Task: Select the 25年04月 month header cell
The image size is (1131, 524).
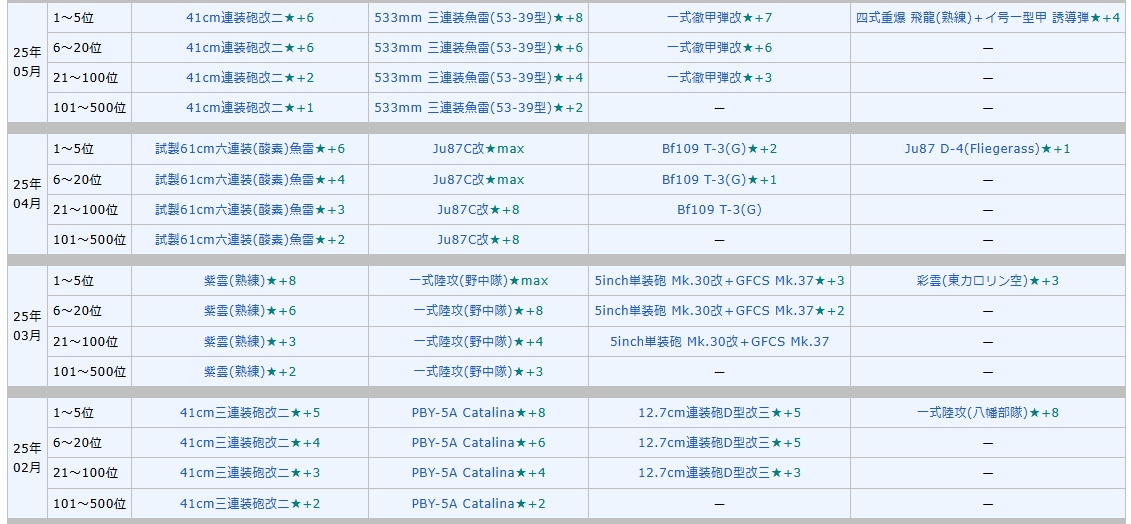Action: (27, 194)
